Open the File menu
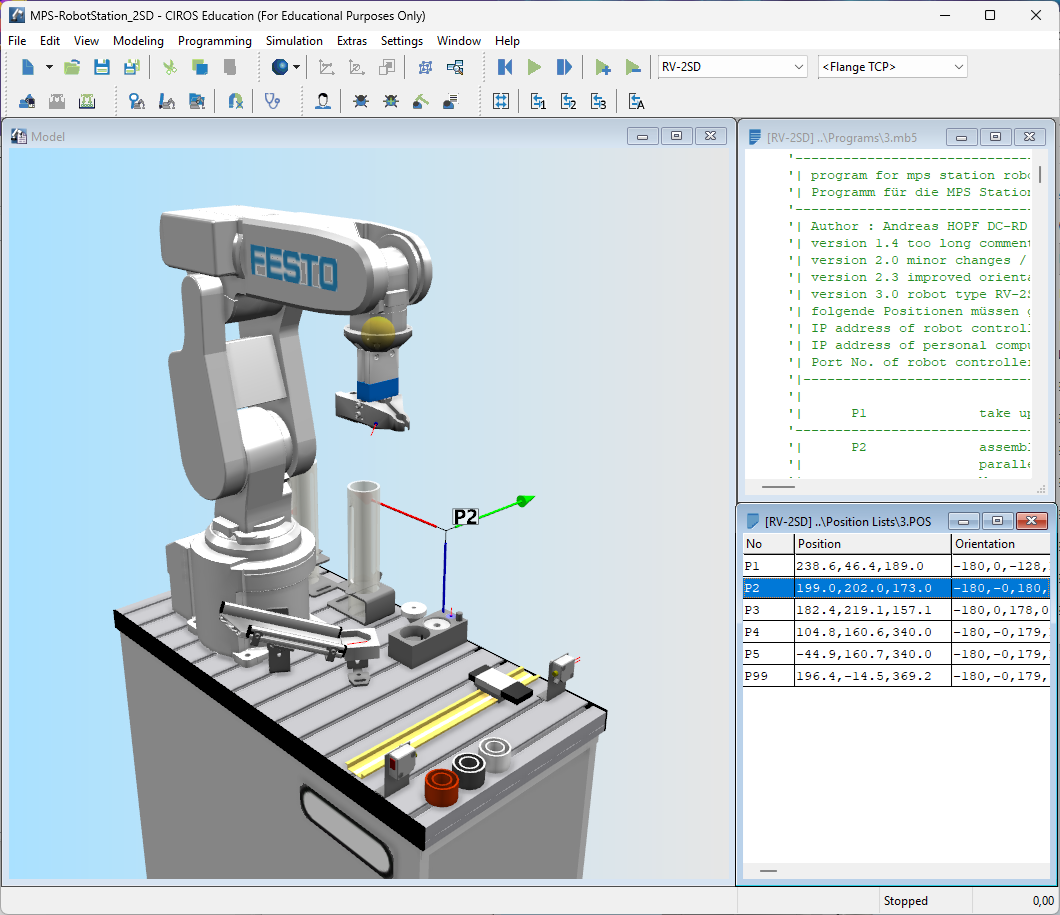This screenshot has height=915, width=1060. coord(17,41)
